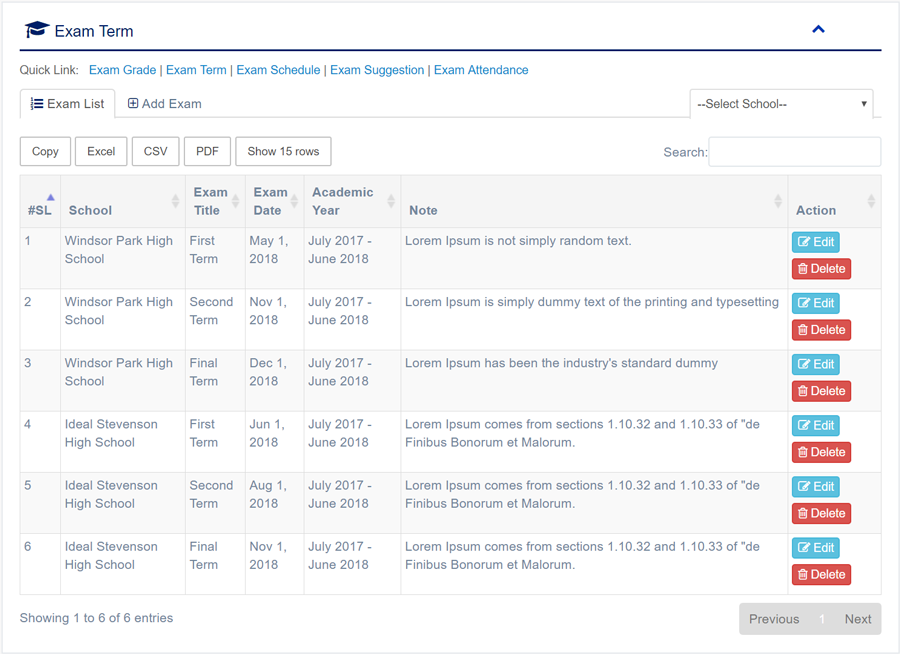Open the Exam Suggestion quick link
900x654 pixels.
377,70
